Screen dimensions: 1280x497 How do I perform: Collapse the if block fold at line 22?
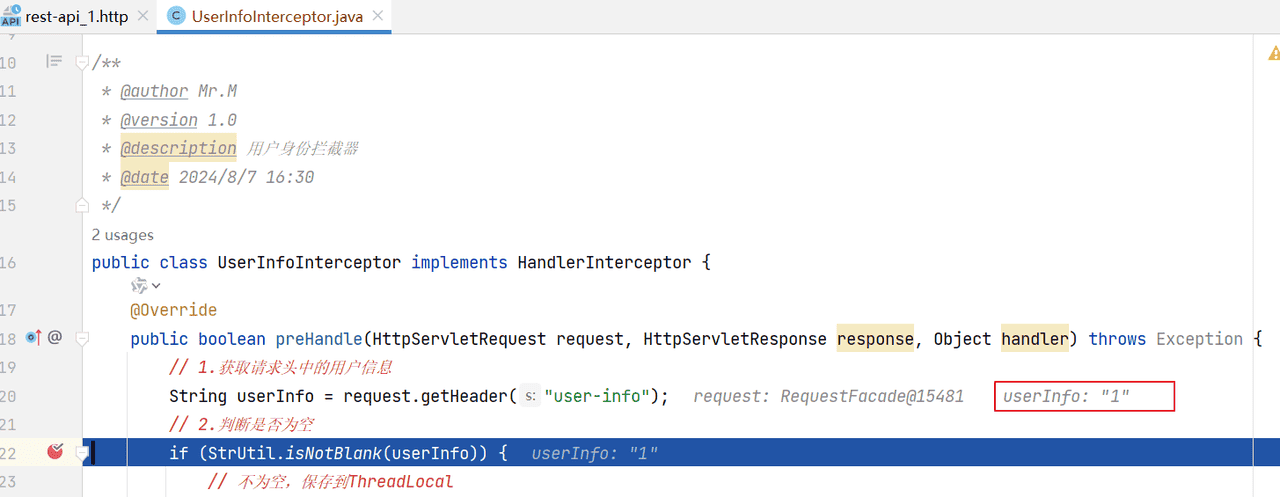click(82, 453)
